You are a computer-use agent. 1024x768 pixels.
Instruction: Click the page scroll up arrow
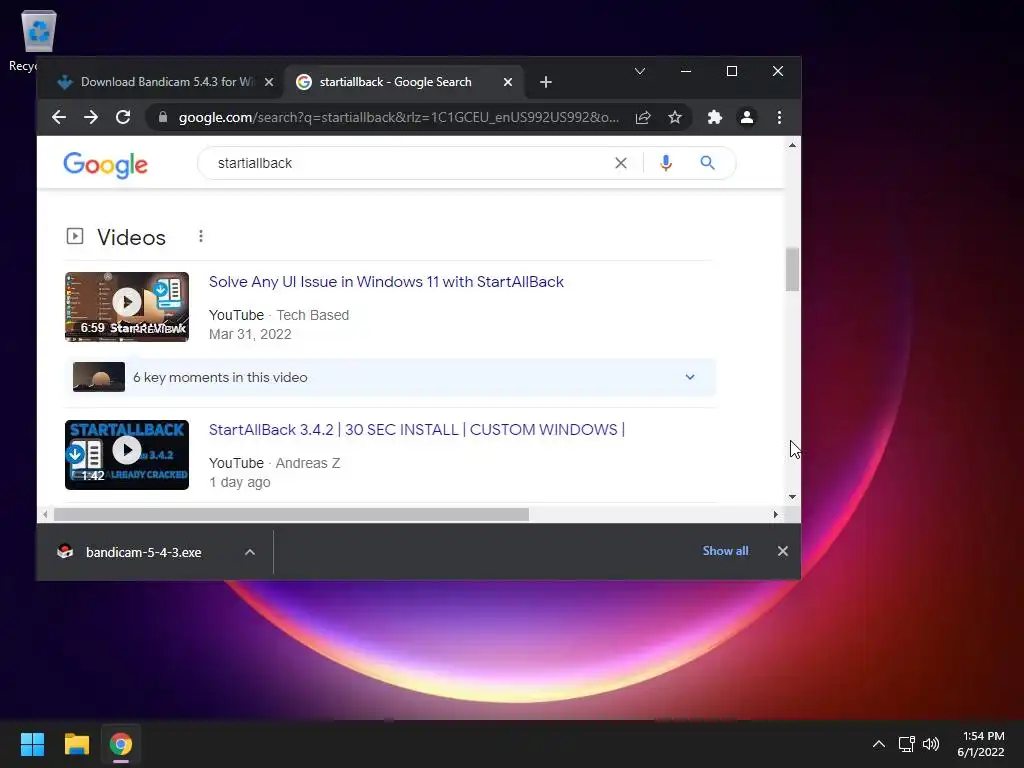[792, 146]
